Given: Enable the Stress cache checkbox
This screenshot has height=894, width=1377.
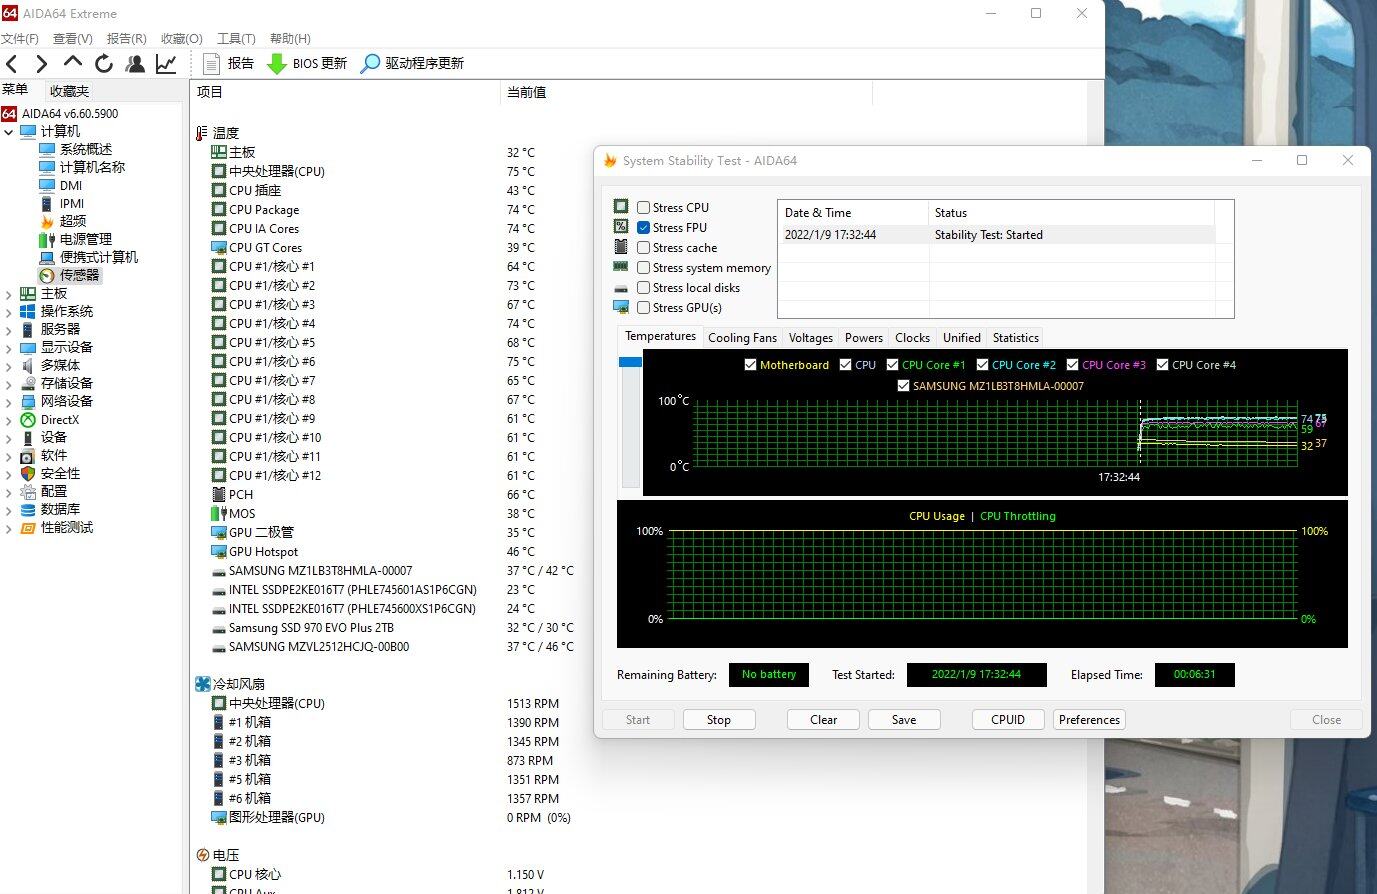Looking at the screenshot, I should click(x=643, y=248).
